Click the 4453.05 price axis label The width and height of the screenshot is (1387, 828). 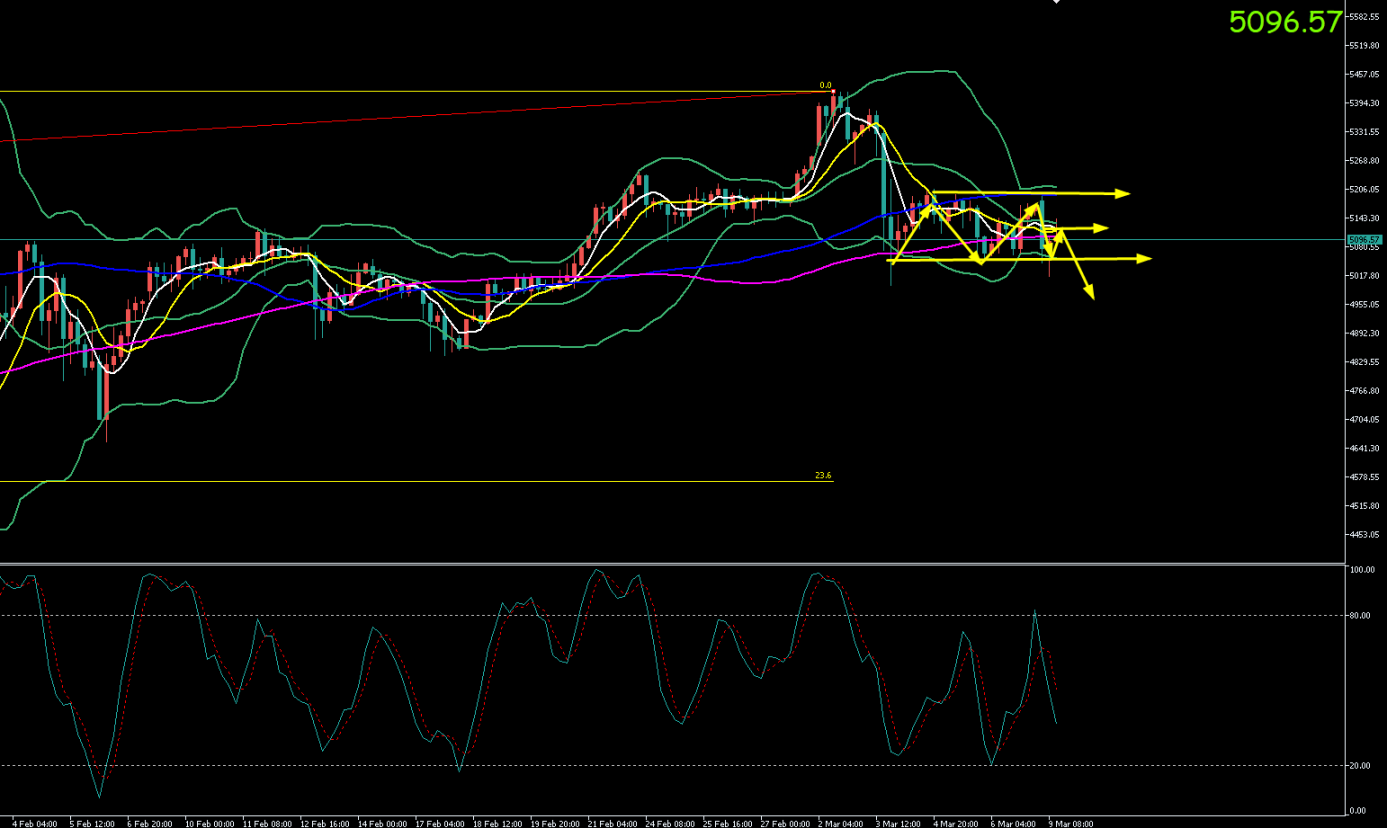pyautogui.click(x=1366, y=535)
